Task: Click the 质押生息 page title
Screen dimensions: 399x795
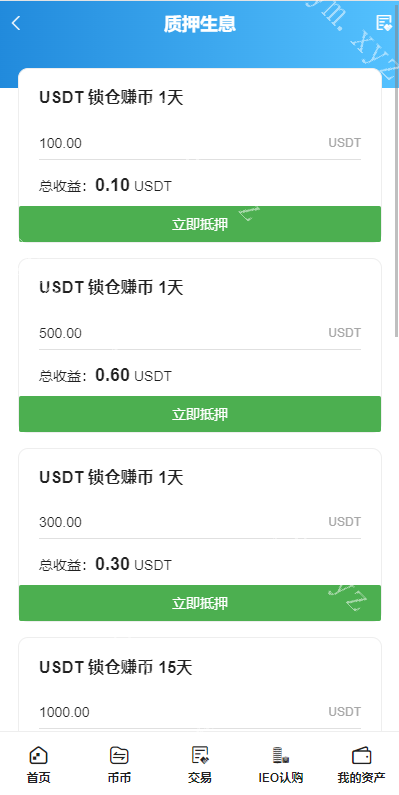Action: pos(200,24)
